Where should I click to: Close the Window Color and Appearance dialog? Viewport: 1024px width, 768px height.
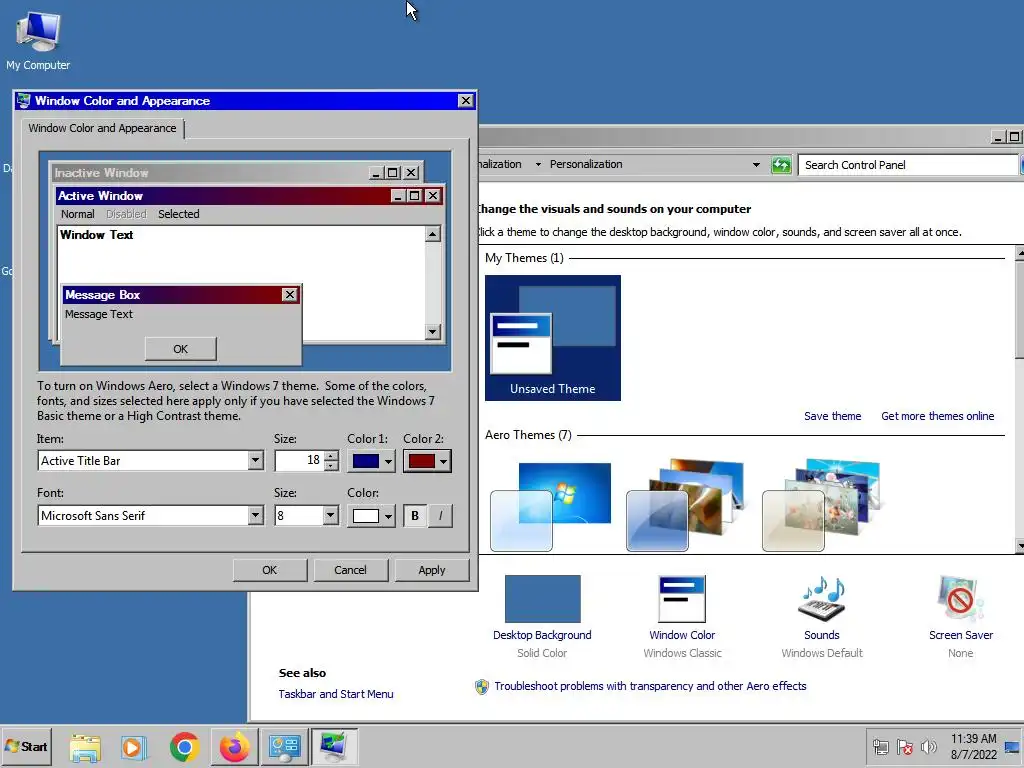coord(466,101)
